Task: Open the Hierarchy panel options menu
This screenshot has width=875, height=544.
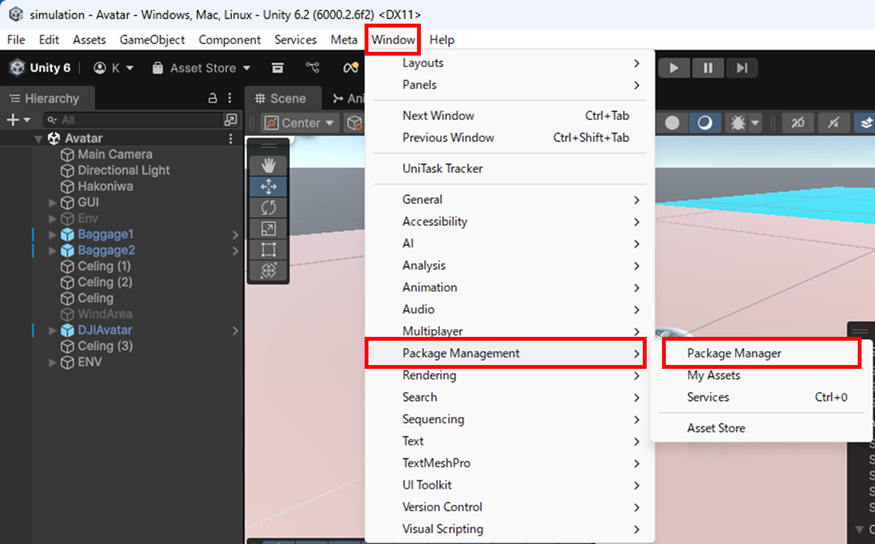Action: coord(230,98)
